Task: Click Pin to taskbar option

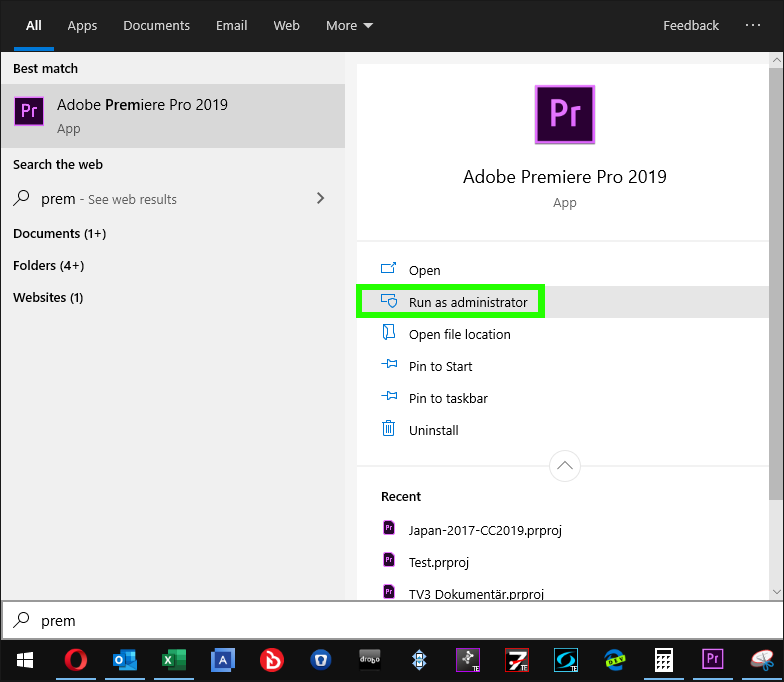Action: point(447,398)
